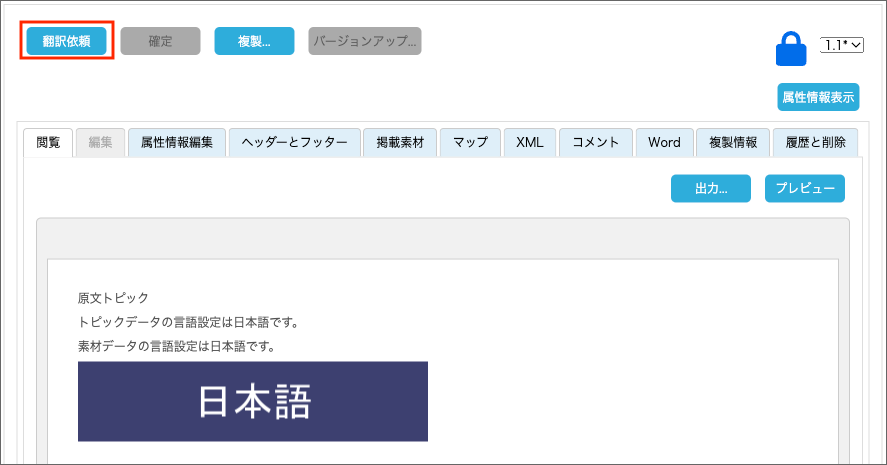Click the greyed 確定 button
The width and height of the screenshot is (887, 465).
point(160,41)
